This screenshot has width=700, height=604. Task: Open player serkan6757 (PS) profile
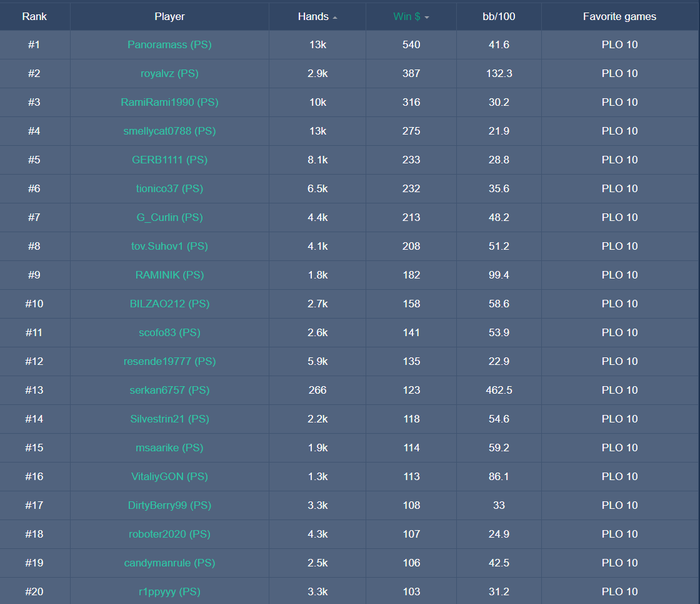pos(170,390)
